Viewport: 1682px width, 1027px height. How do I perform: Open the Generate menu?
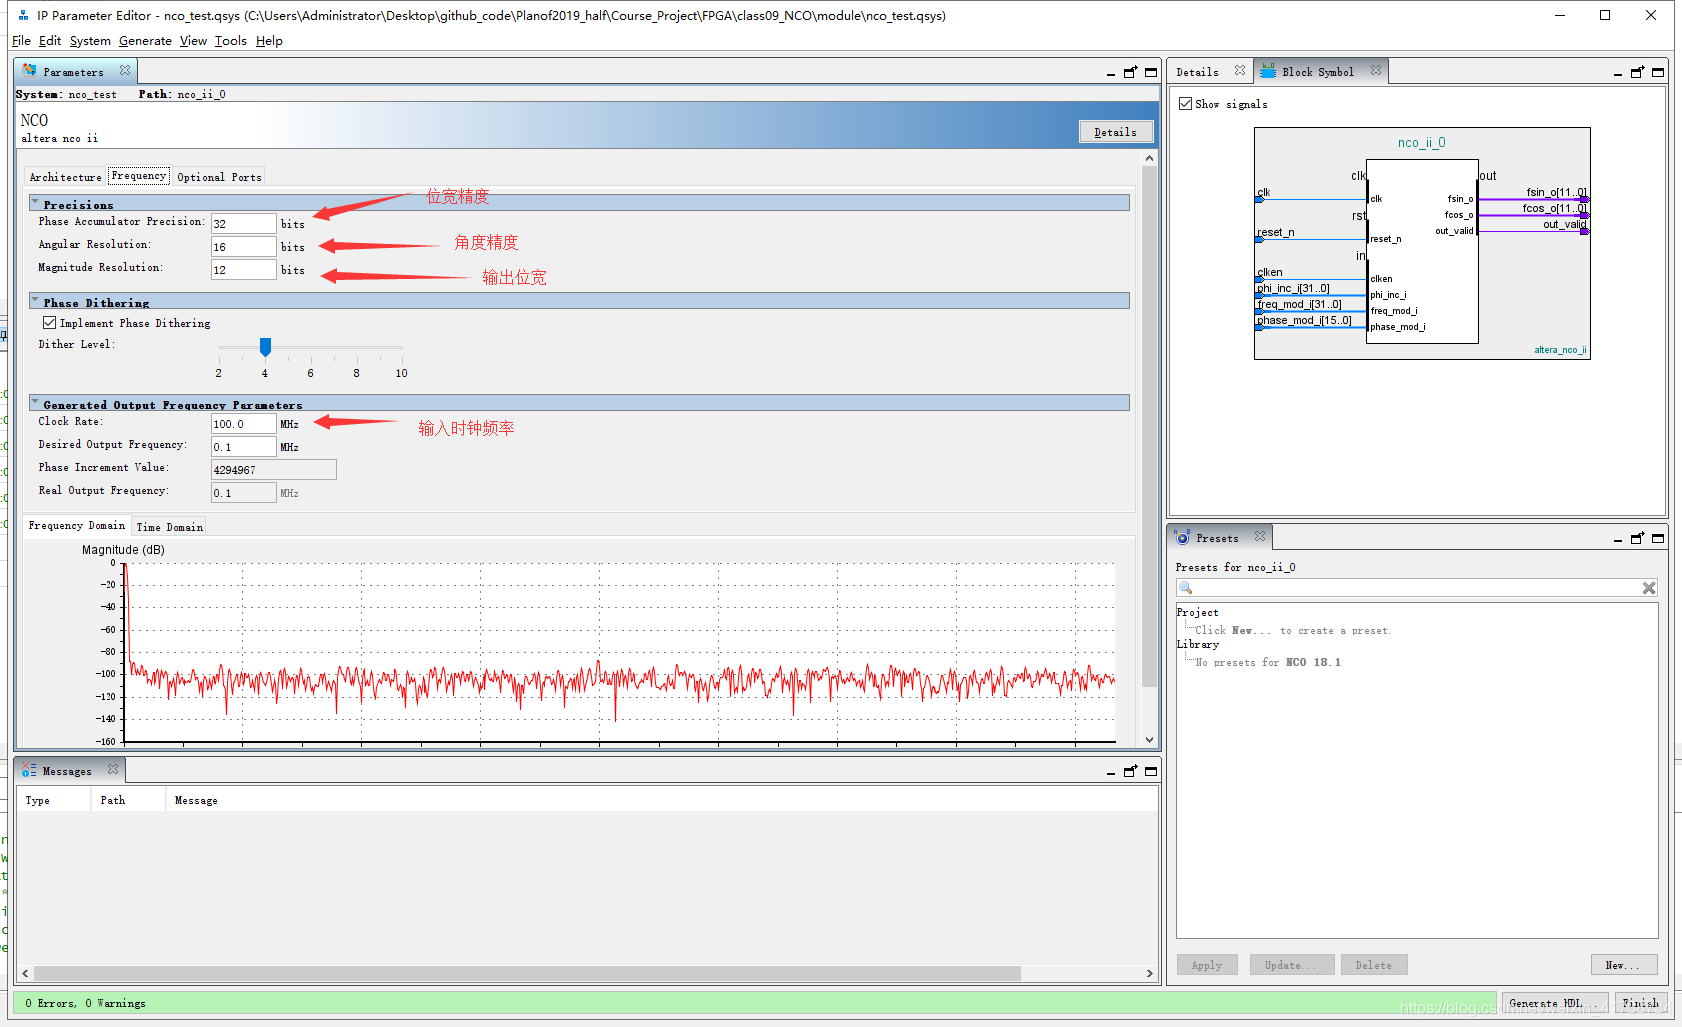point(145,41)
